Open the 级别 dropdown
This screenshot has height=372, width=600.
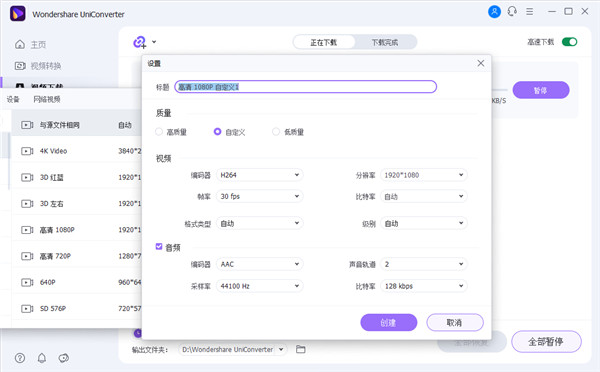pyautogui.click(x=424, y=223)
